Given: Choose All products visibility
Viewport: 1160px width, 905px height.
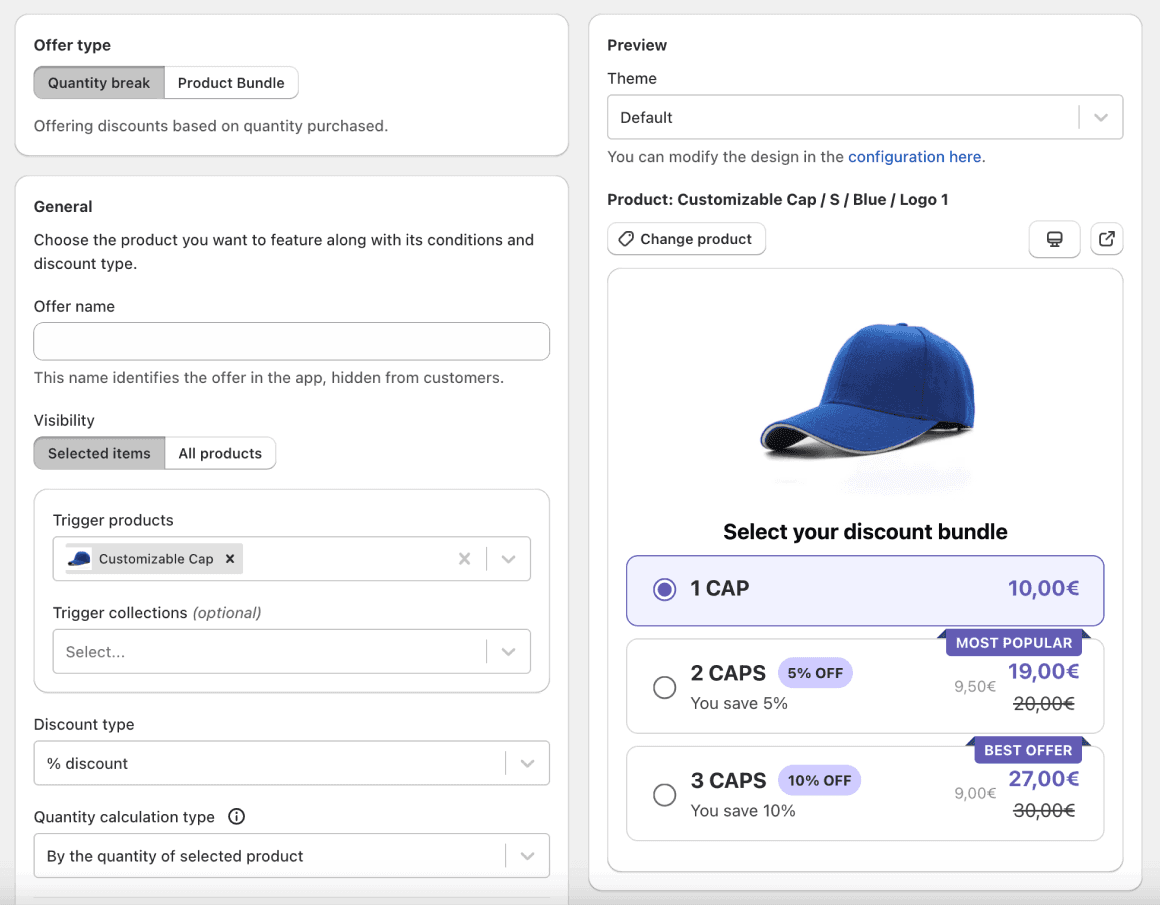Looking at the screenshot, I should [220, 453].
